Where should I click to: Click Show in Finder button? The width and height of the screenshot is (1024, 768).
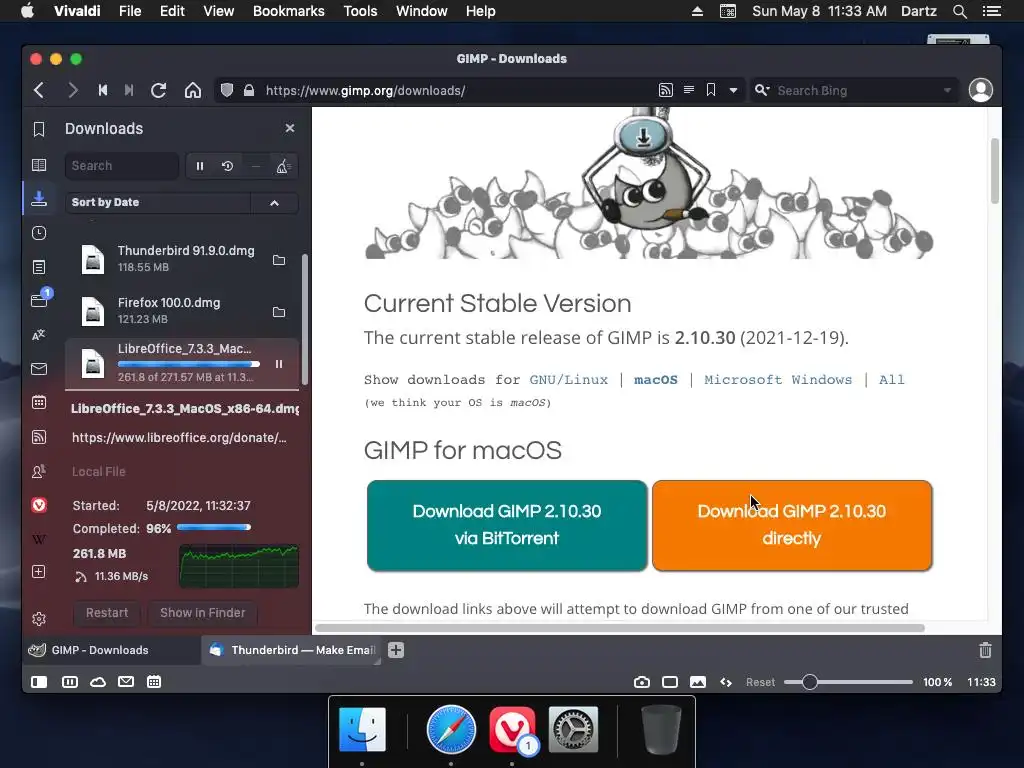202,613
